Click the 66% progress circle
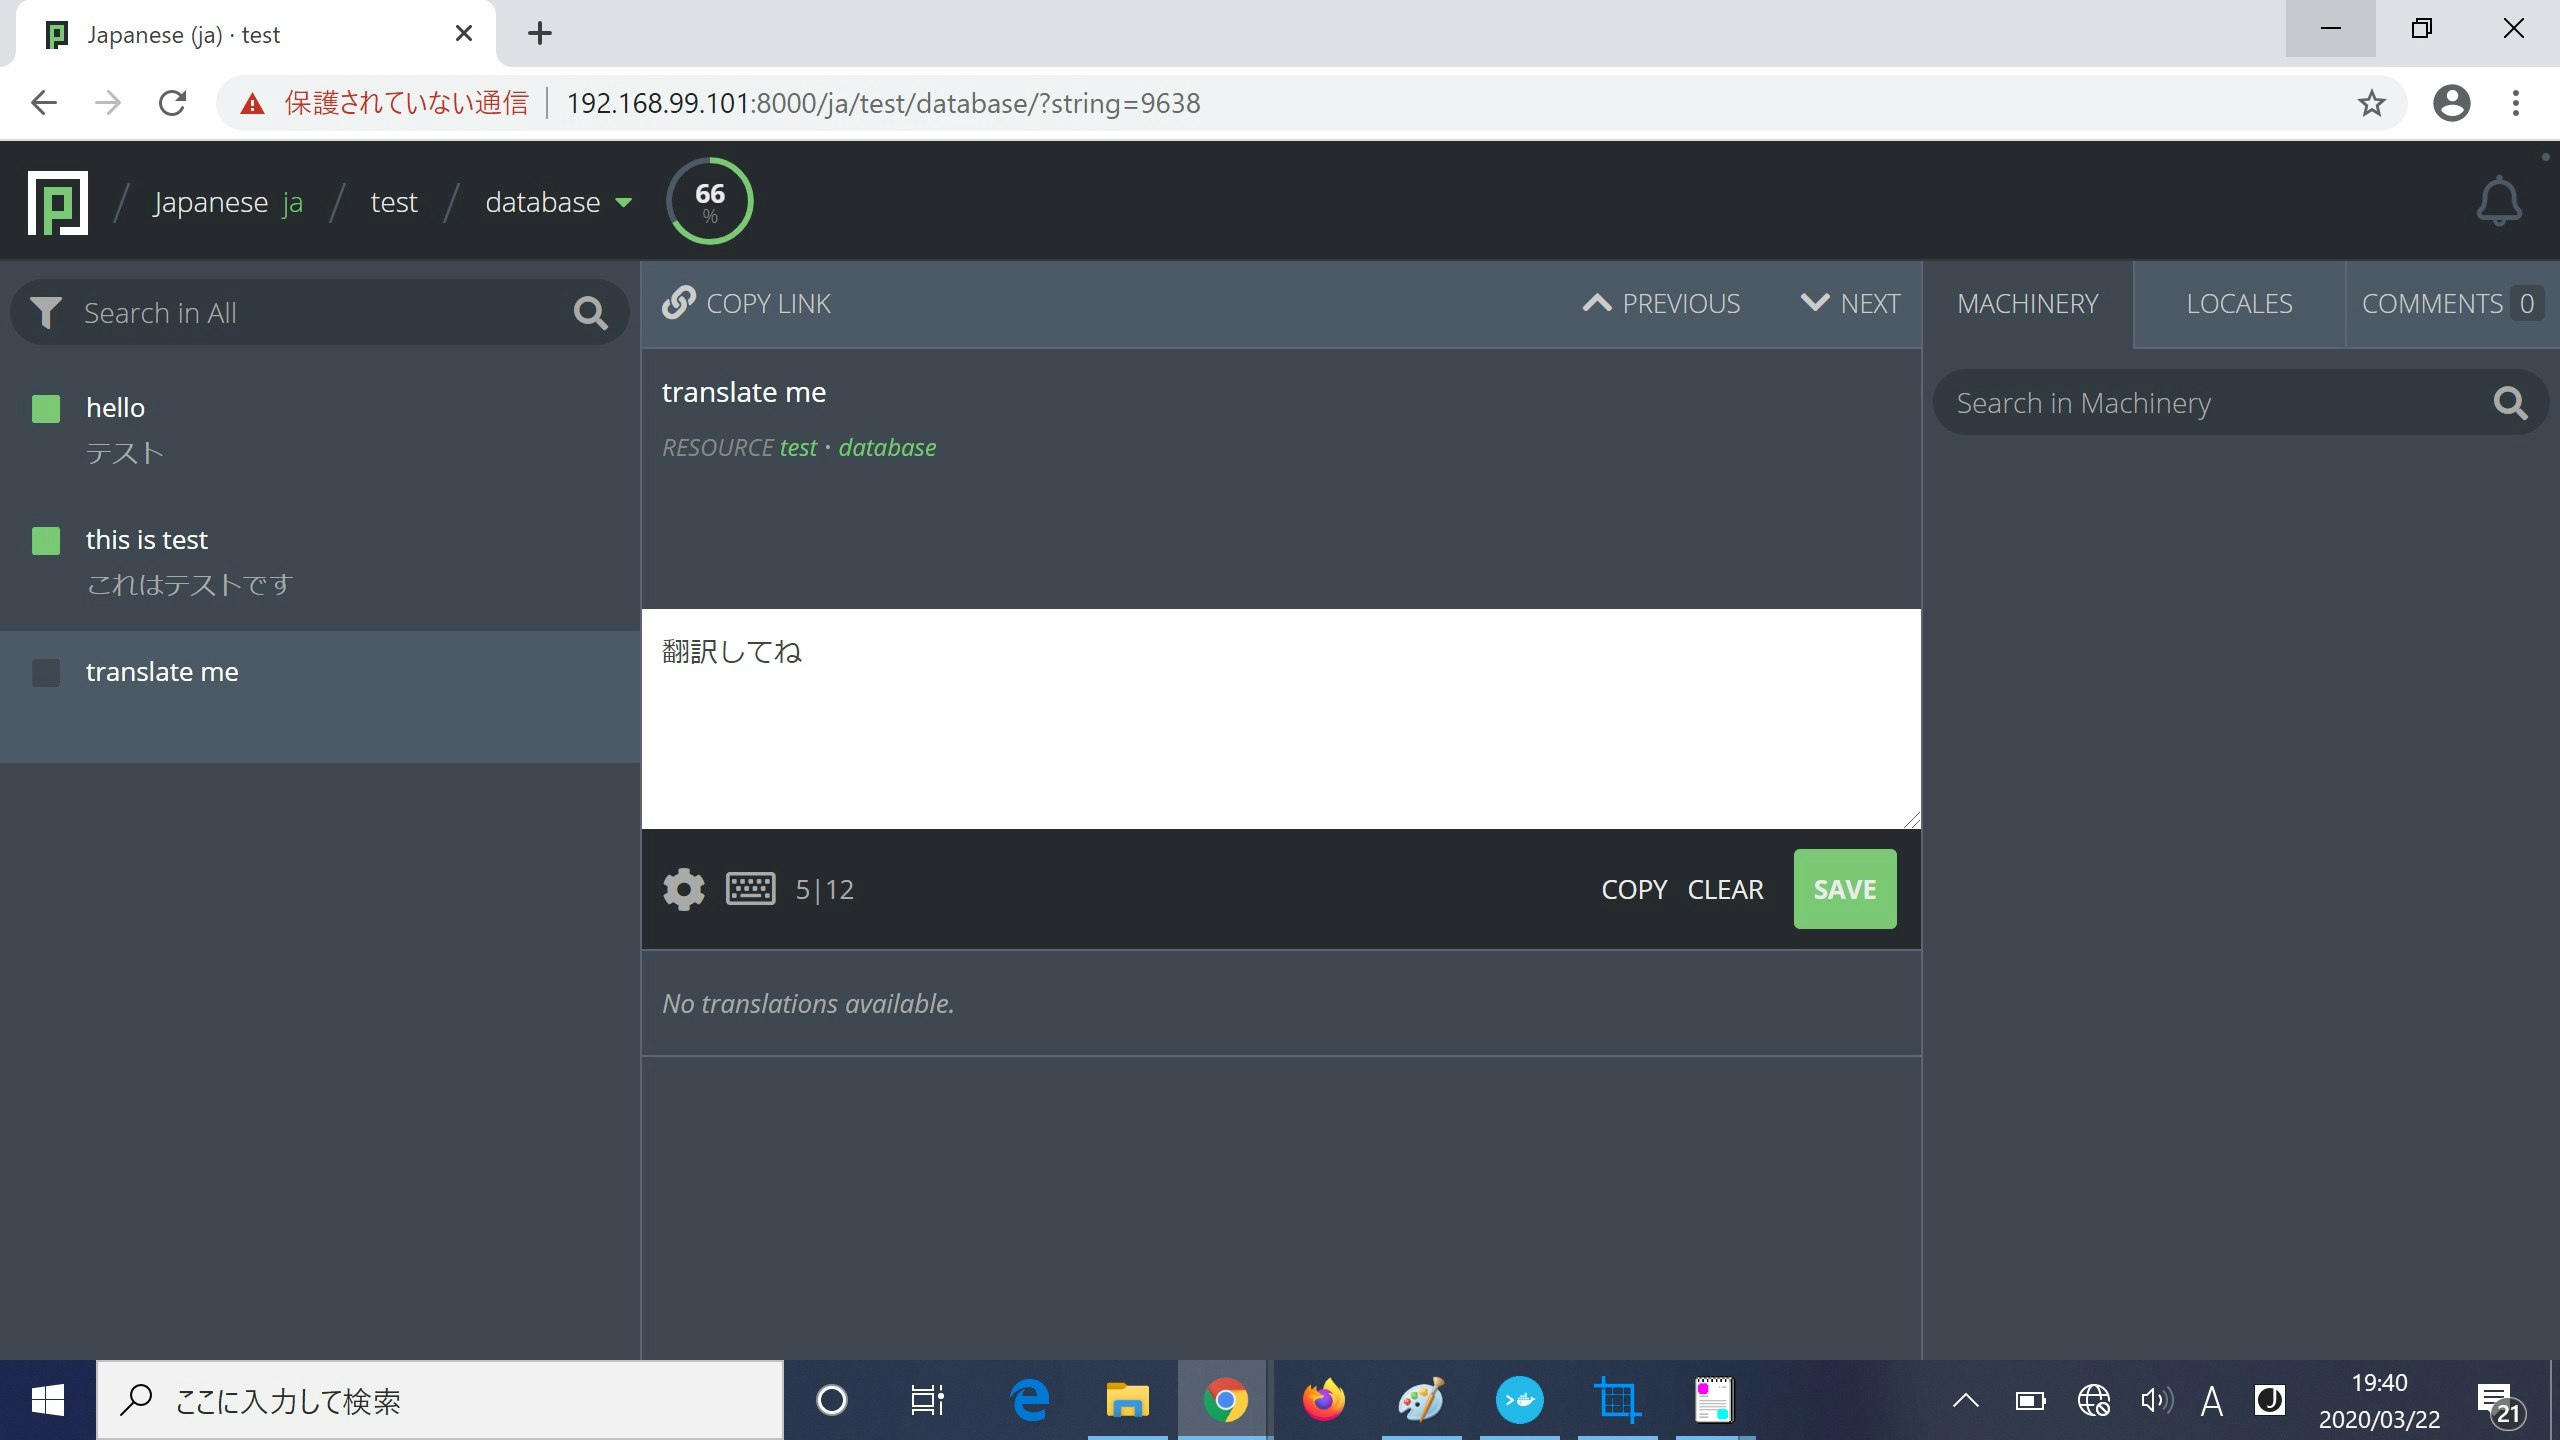The image size is (2560, 1440). pos(709,201)
